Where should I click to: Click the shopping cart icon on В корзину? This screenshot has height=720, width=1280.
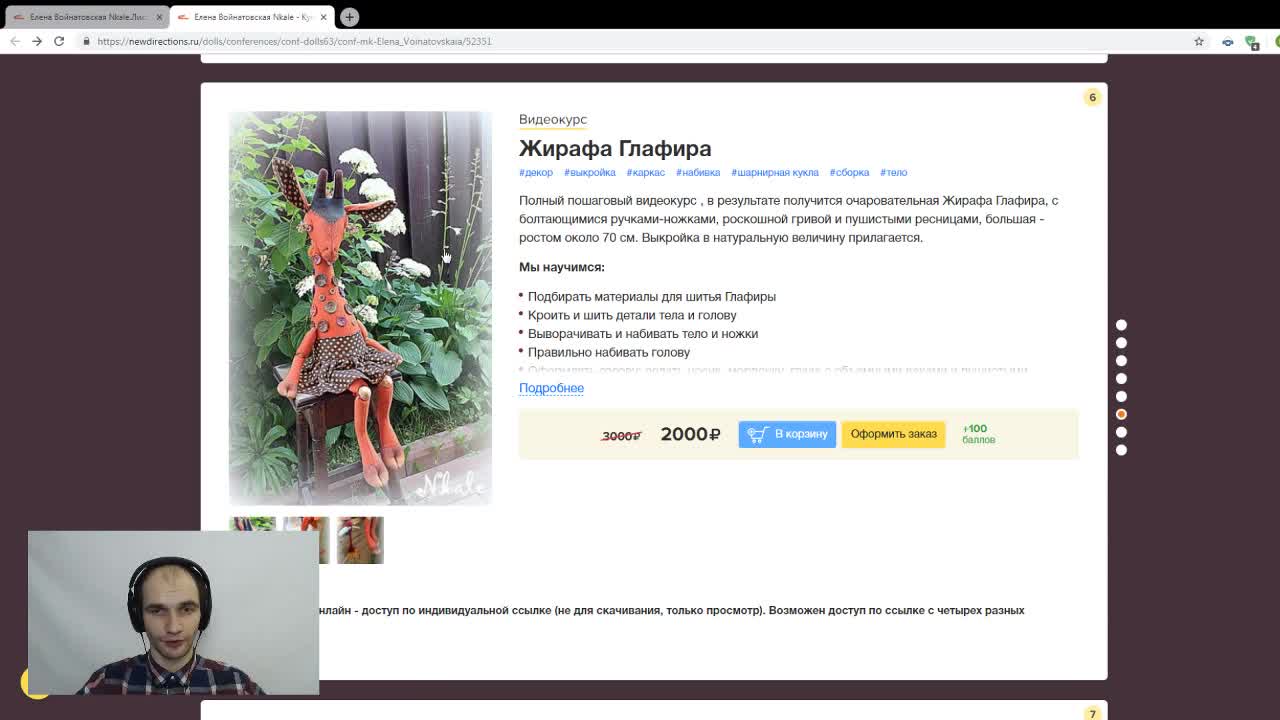[x=757, y=434]
